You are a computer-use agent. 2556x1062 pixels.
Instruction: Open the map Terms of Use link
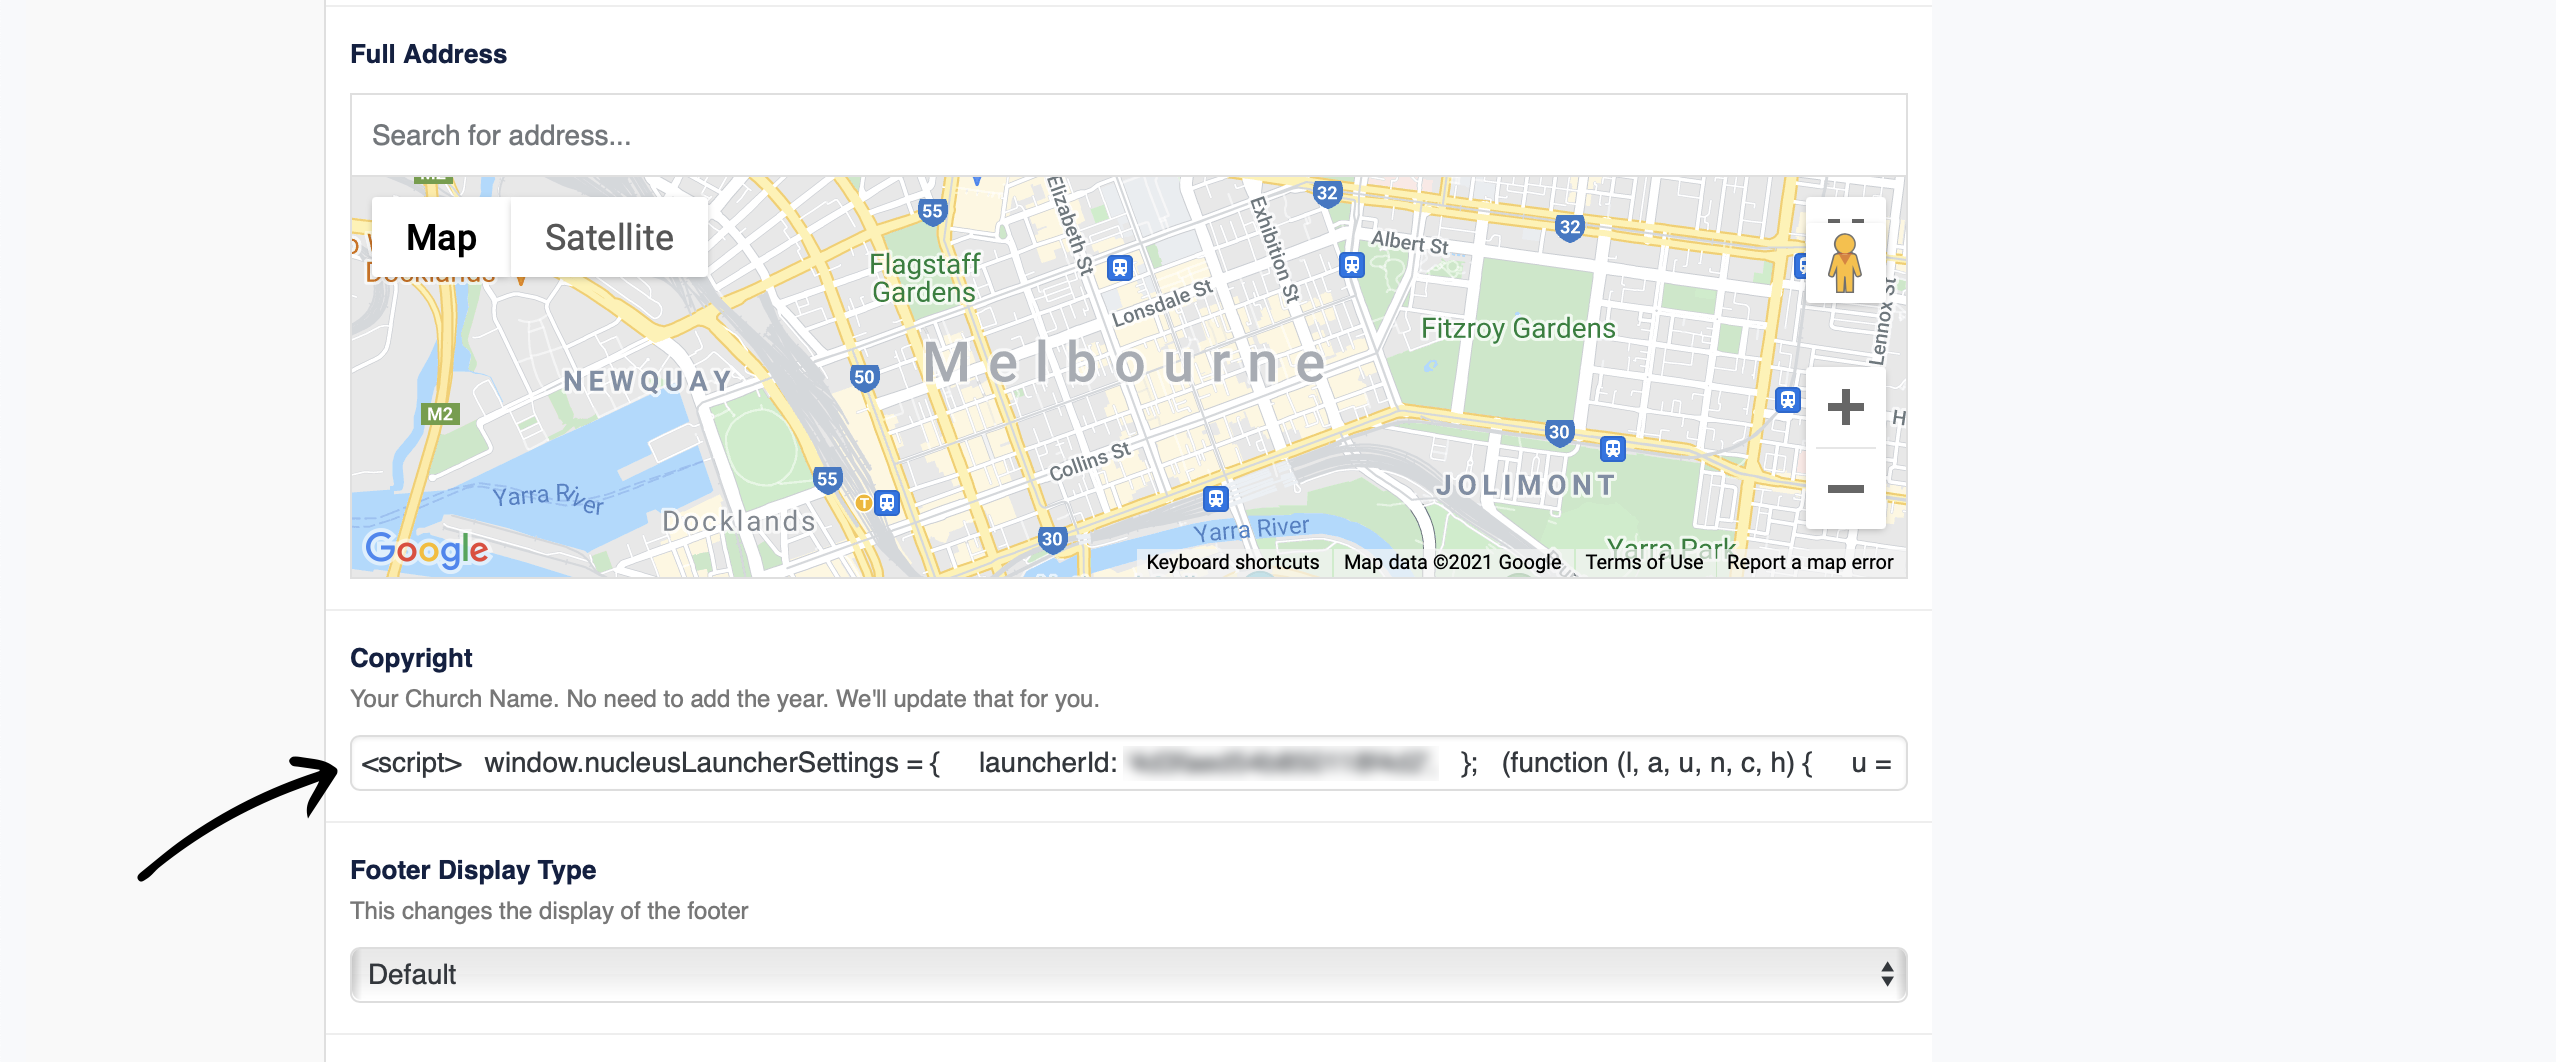pyautogui.click(x=1644, y=562)
